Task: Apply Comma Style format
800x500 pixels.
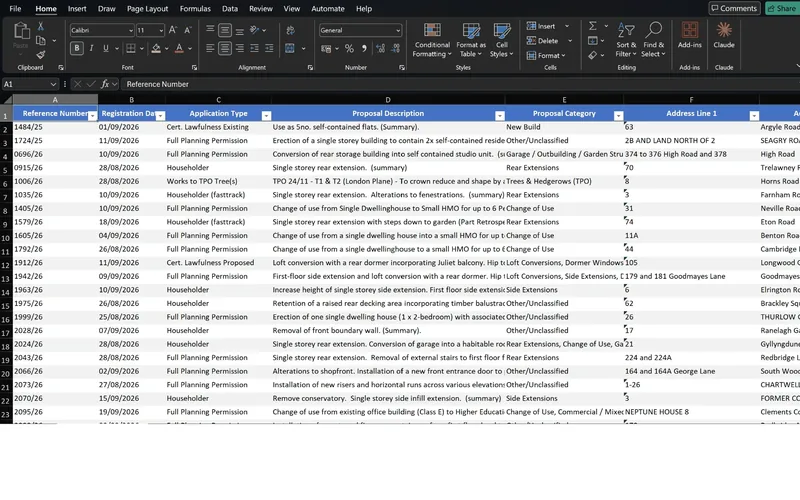Action: pyautogui.click(x=364, y=48)
